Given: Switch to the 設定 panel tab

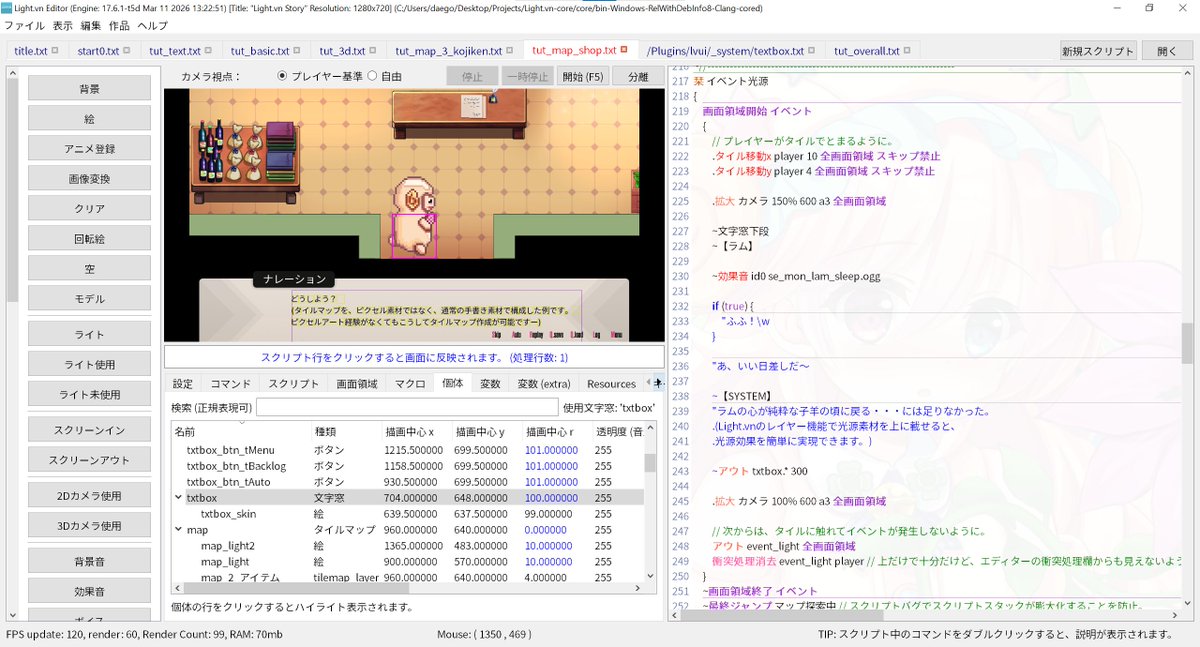Looking at the screenshot, I should tap(183, 384).
